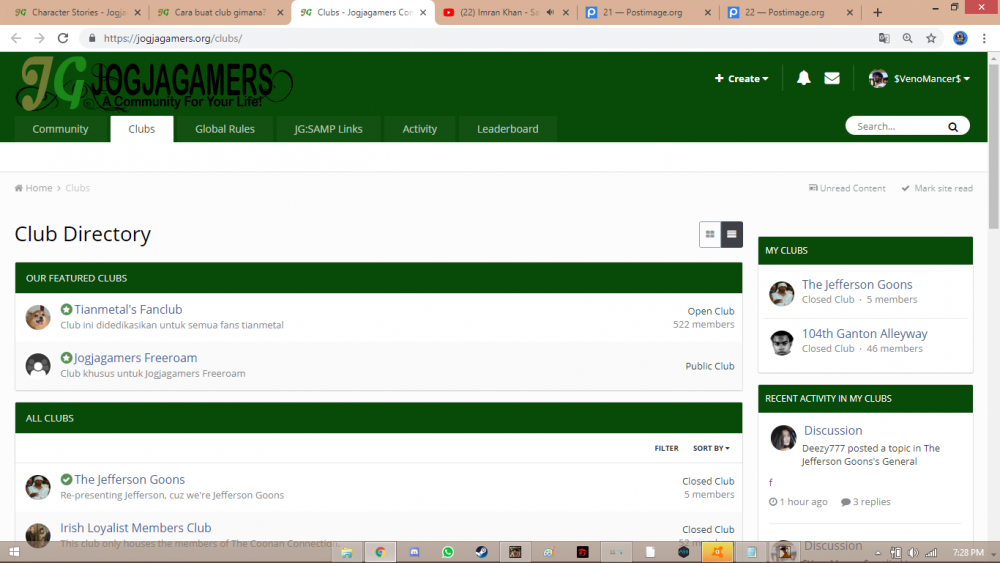Screen dimensions: 1000x563
Task: Open the Chrome profile avatar icon
Action: (960, 38)
